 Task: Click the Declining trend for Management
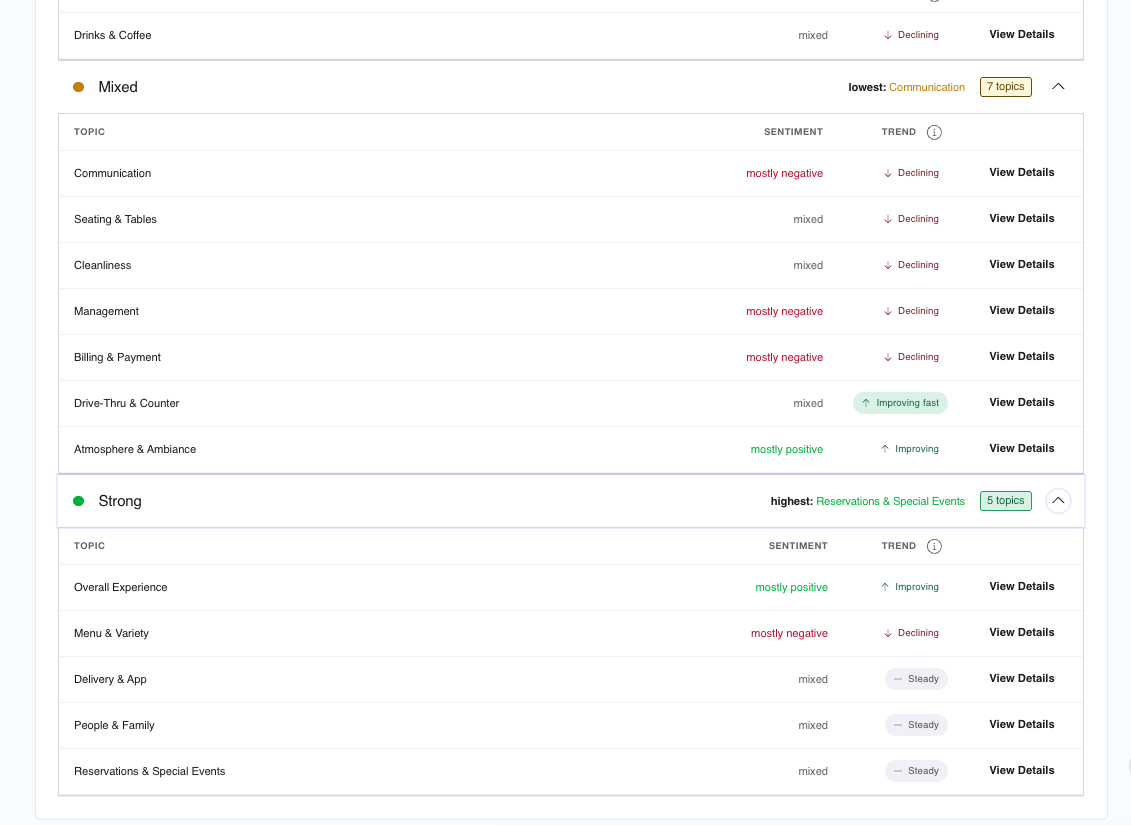[x=911, y=311]
